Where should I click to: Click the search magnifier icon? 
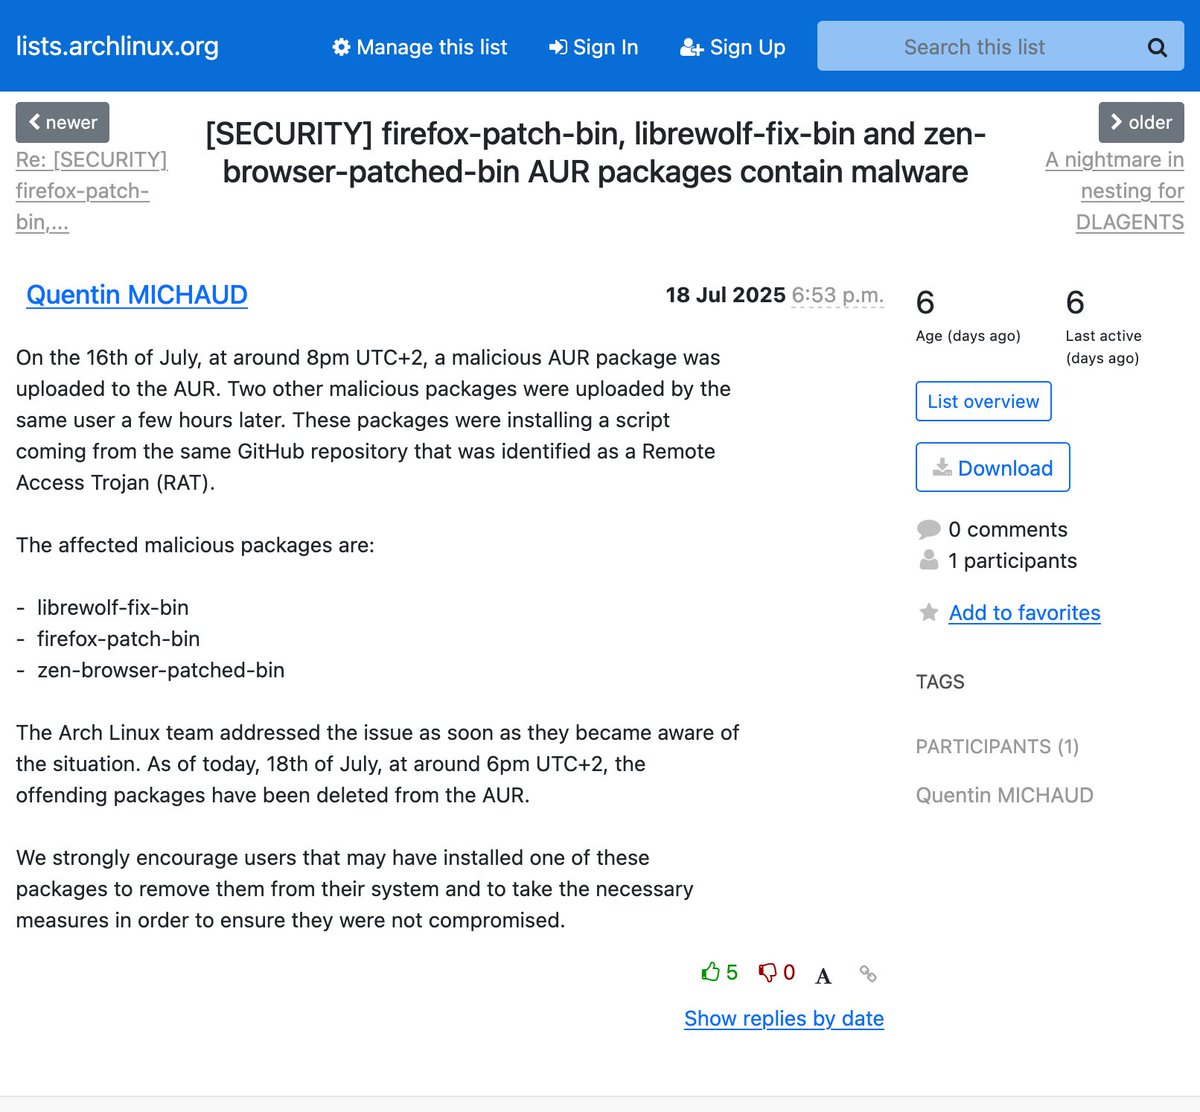coord(1157,47)
